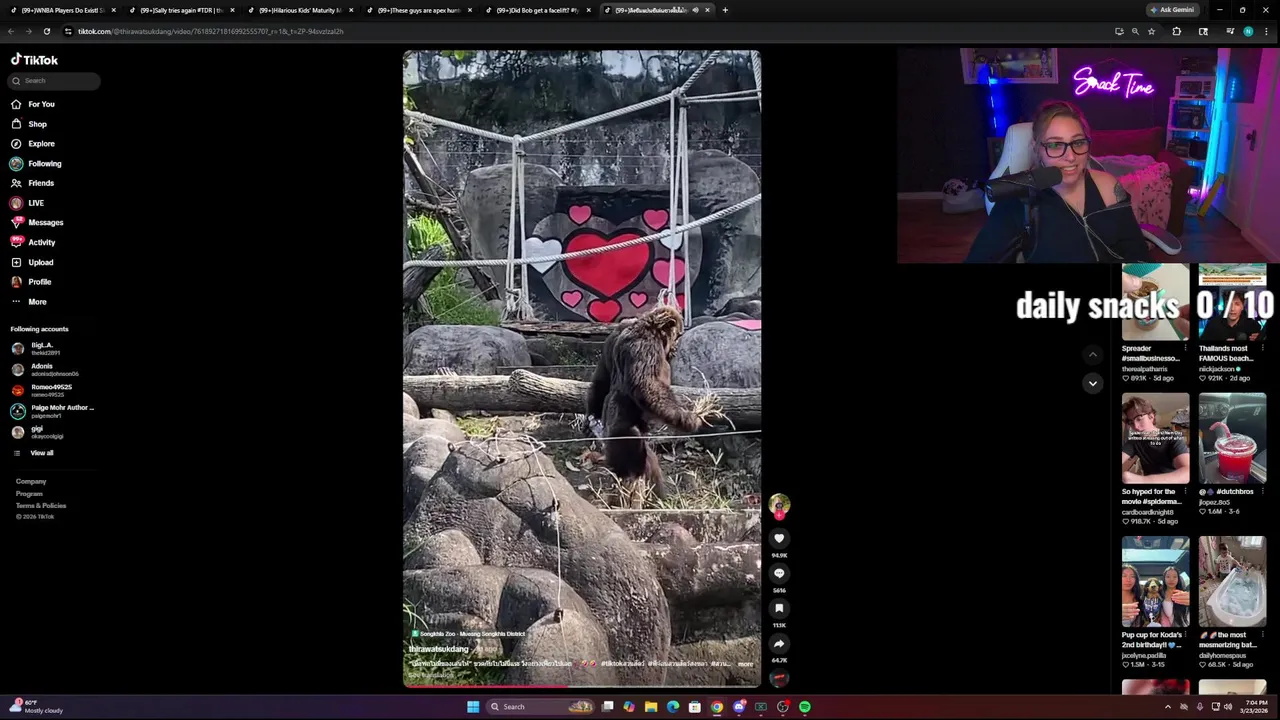Open the Romeo49525 following account

tap(41, 390)
